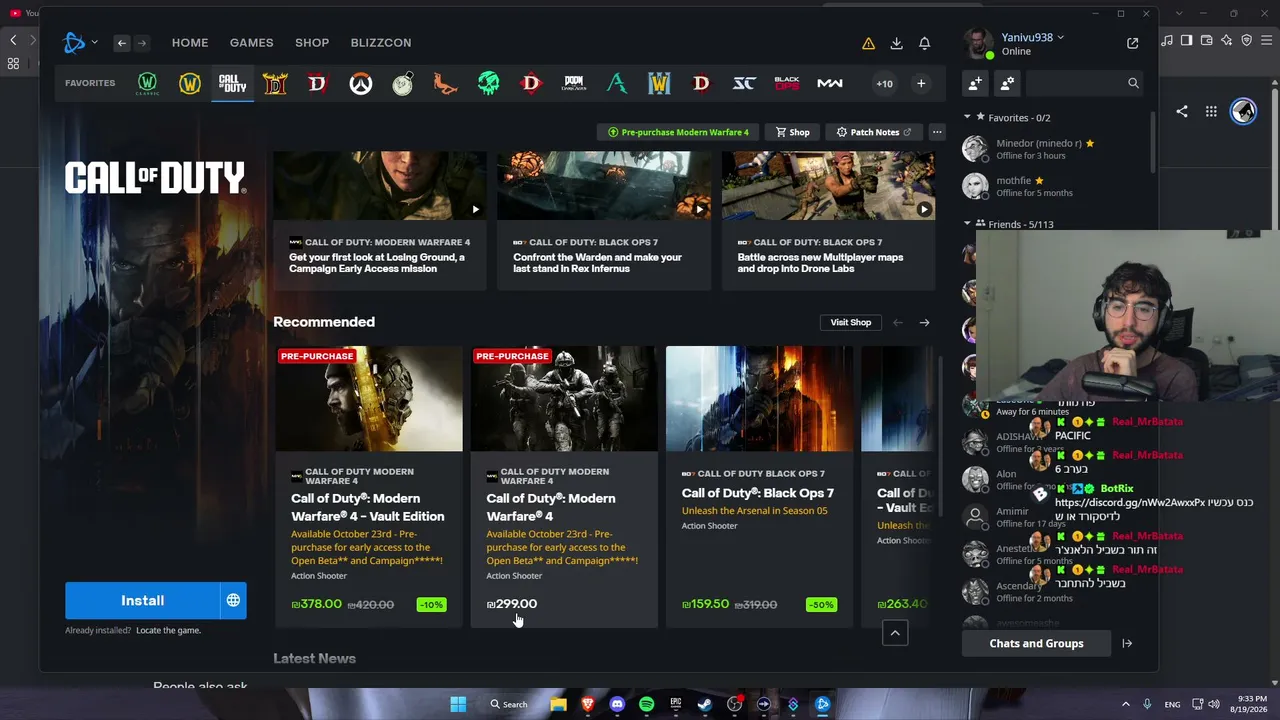
Task: Select the Call of Duty favorites tab
Action: pos(232,84)
